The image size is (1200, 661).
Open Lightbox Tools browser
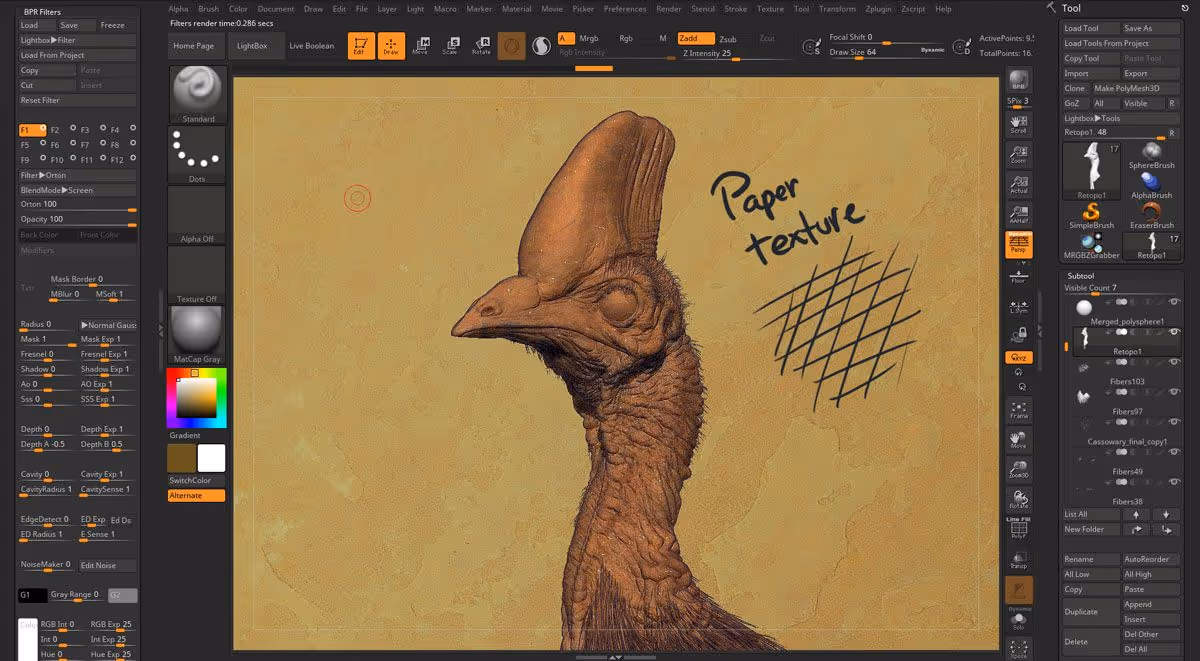tap(1120, 118)
